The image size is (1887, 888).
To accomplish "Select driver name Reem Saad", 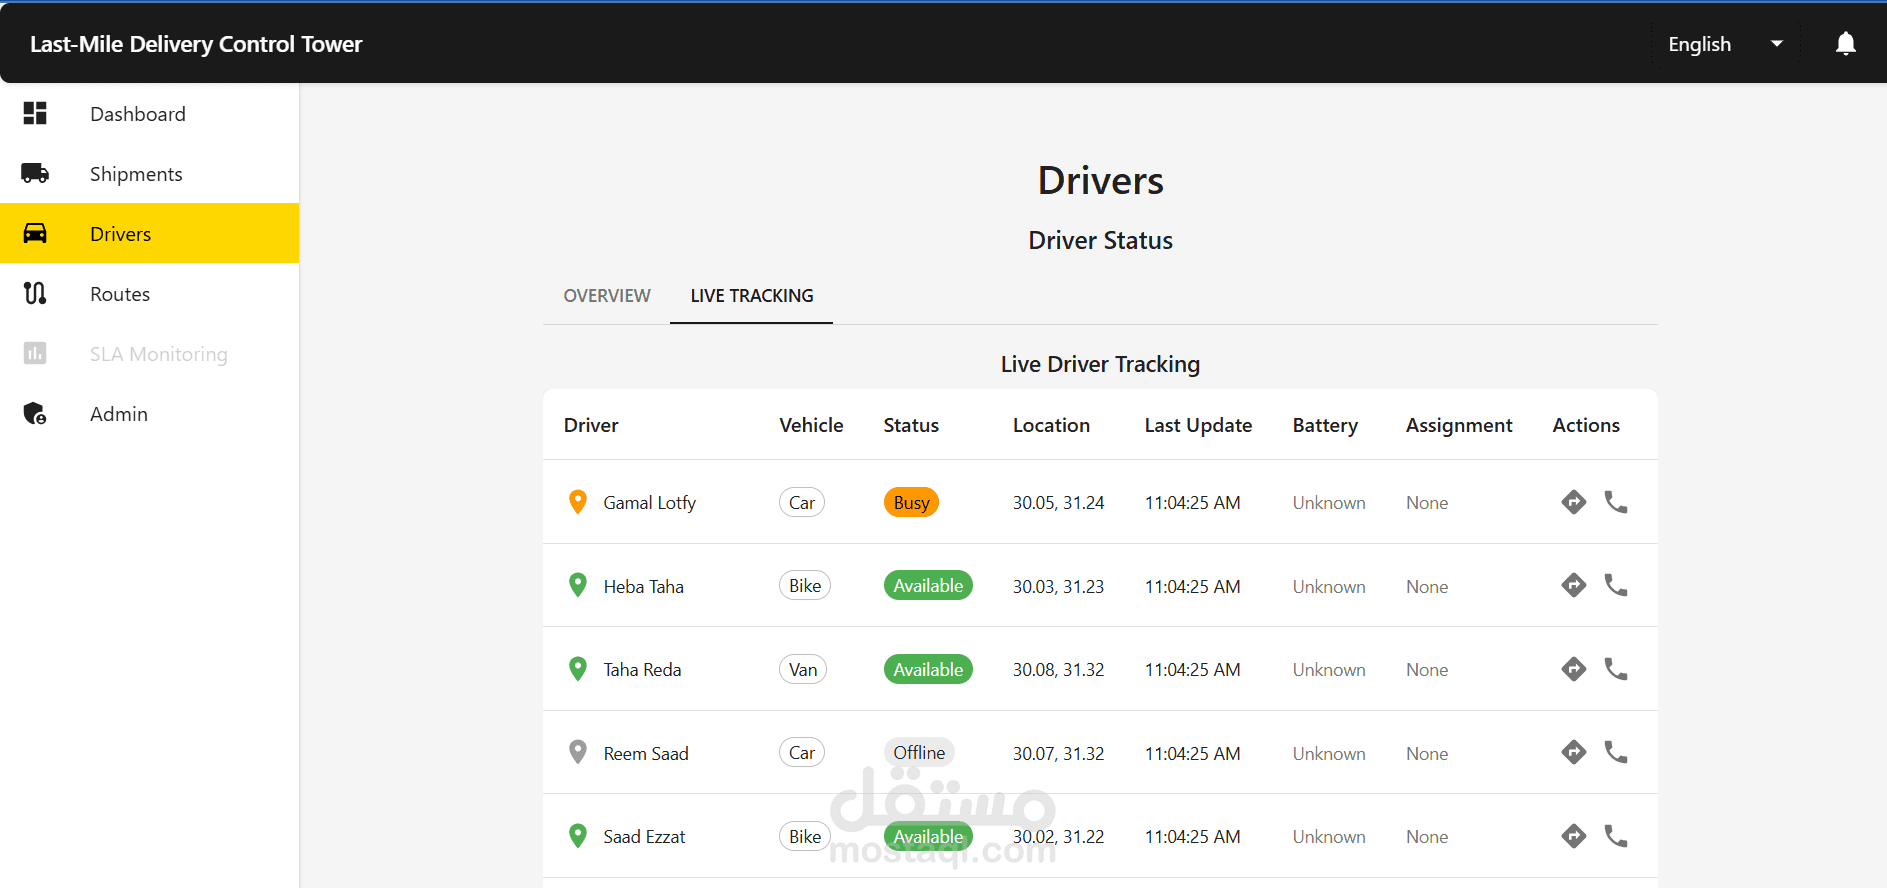I will pyautogui.click(x=646, y=753).
